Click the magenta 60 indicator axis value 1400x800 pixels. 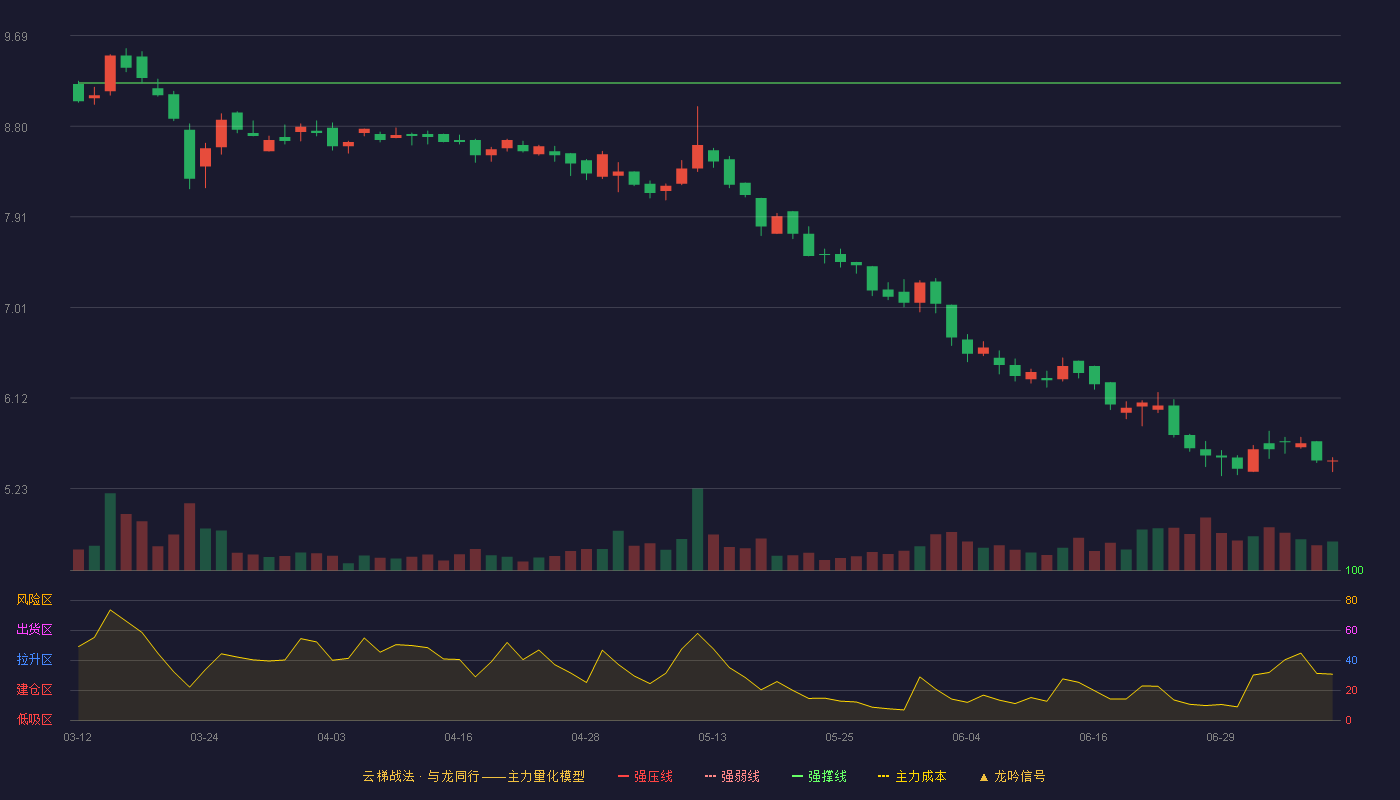point(1351,631)
